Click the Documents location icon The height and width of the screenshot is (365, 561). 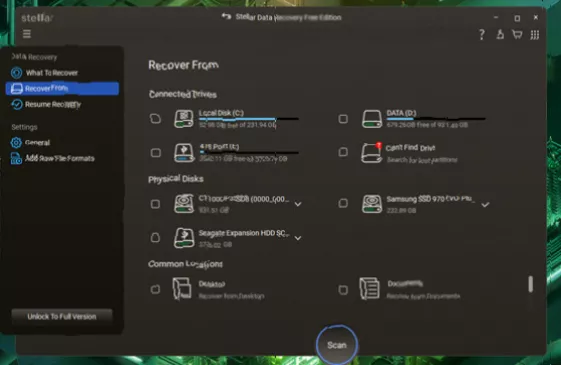point(369,288)
